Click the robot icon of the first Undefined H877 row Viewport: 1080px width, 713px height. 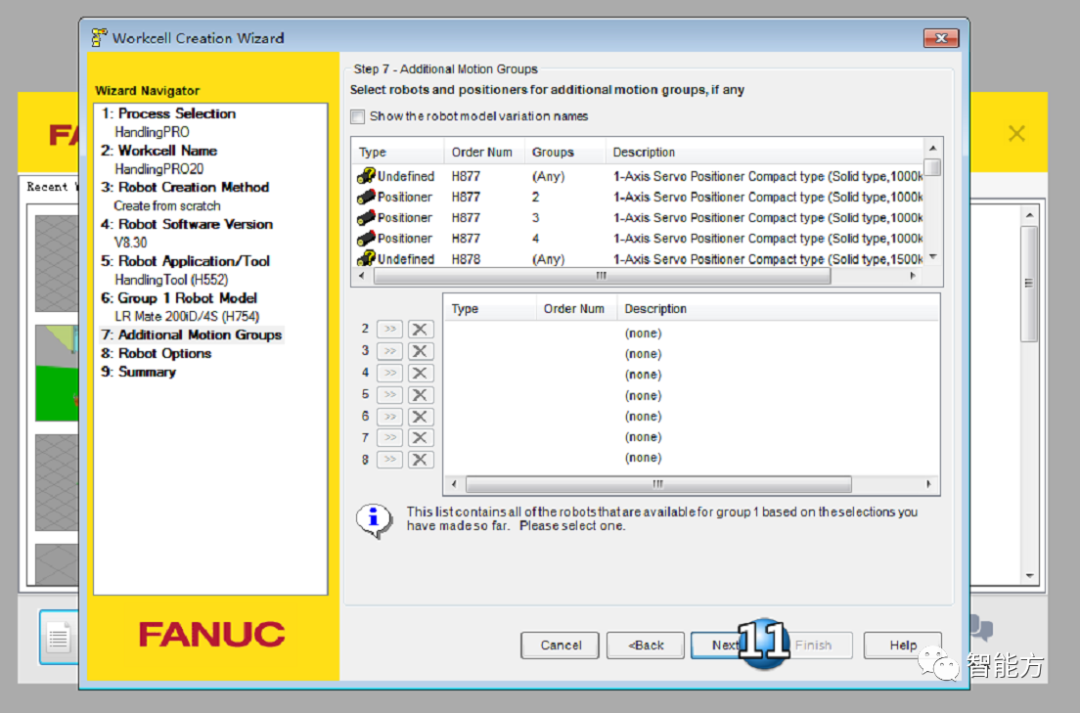coord(366,176)
